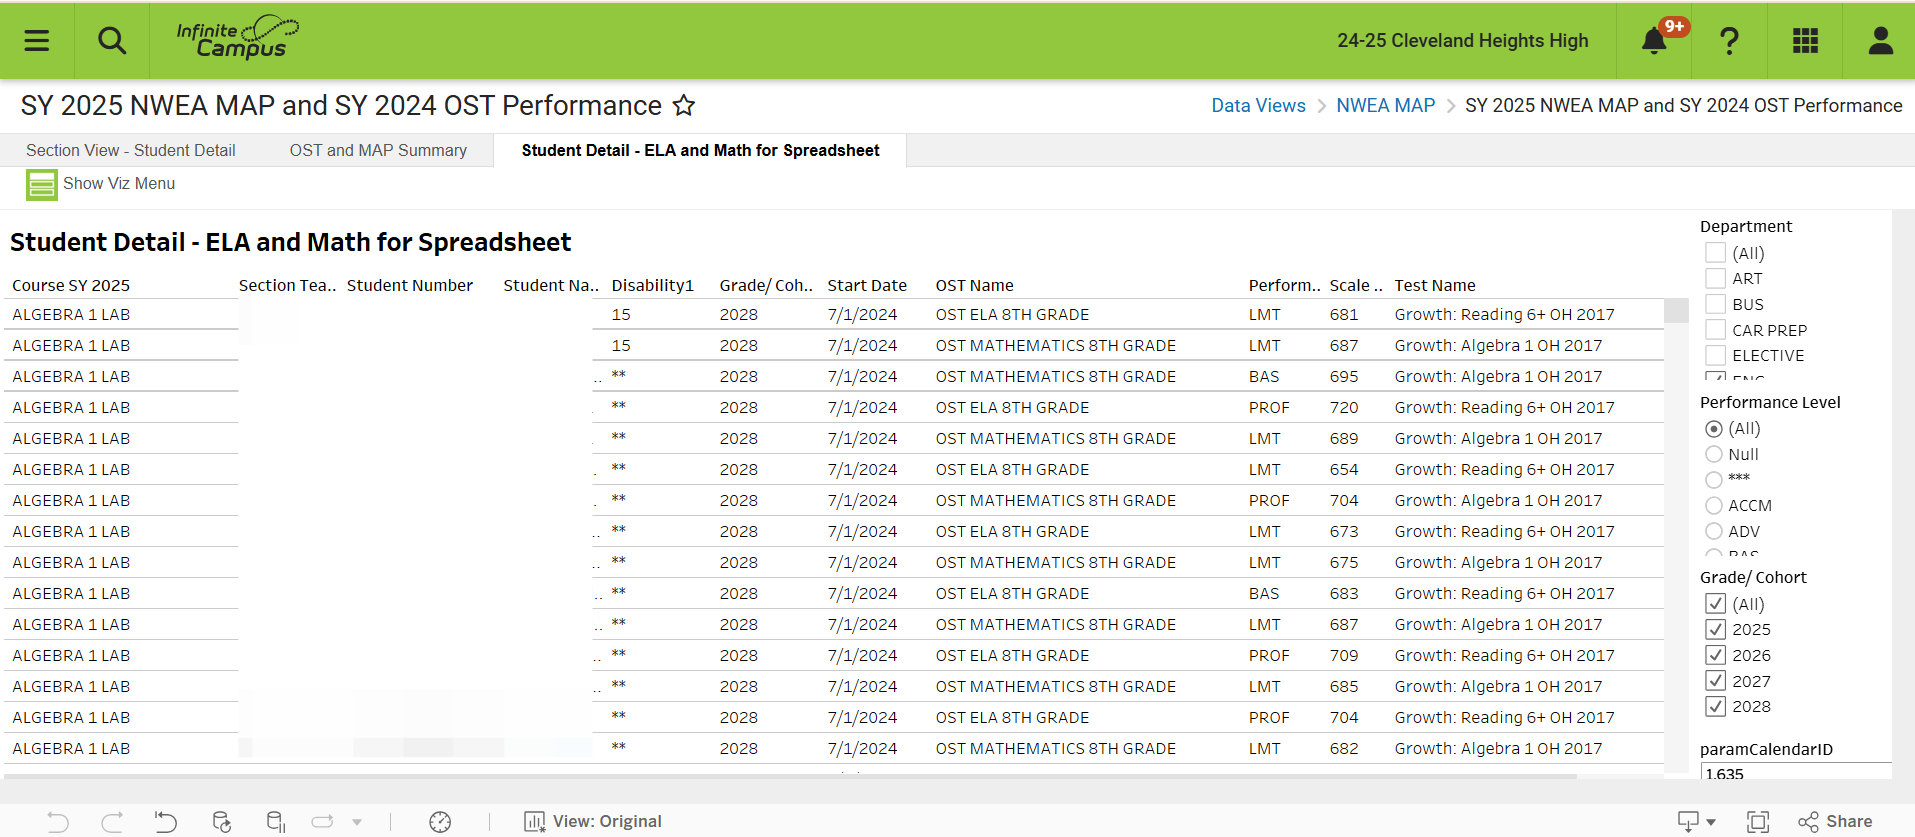Expand the replay dropdown arrow
This screenshot has width=1915, height=837.
[357, 822]
